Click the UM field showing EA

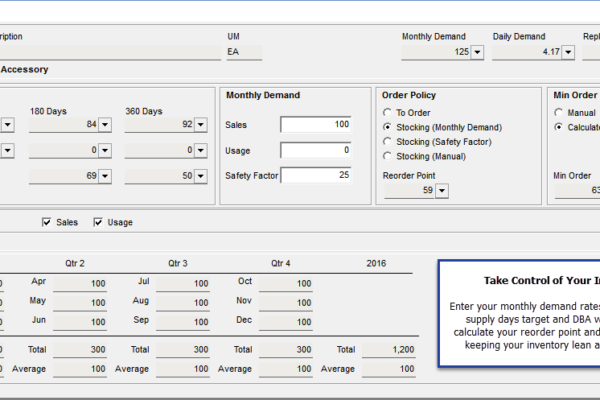244,52
